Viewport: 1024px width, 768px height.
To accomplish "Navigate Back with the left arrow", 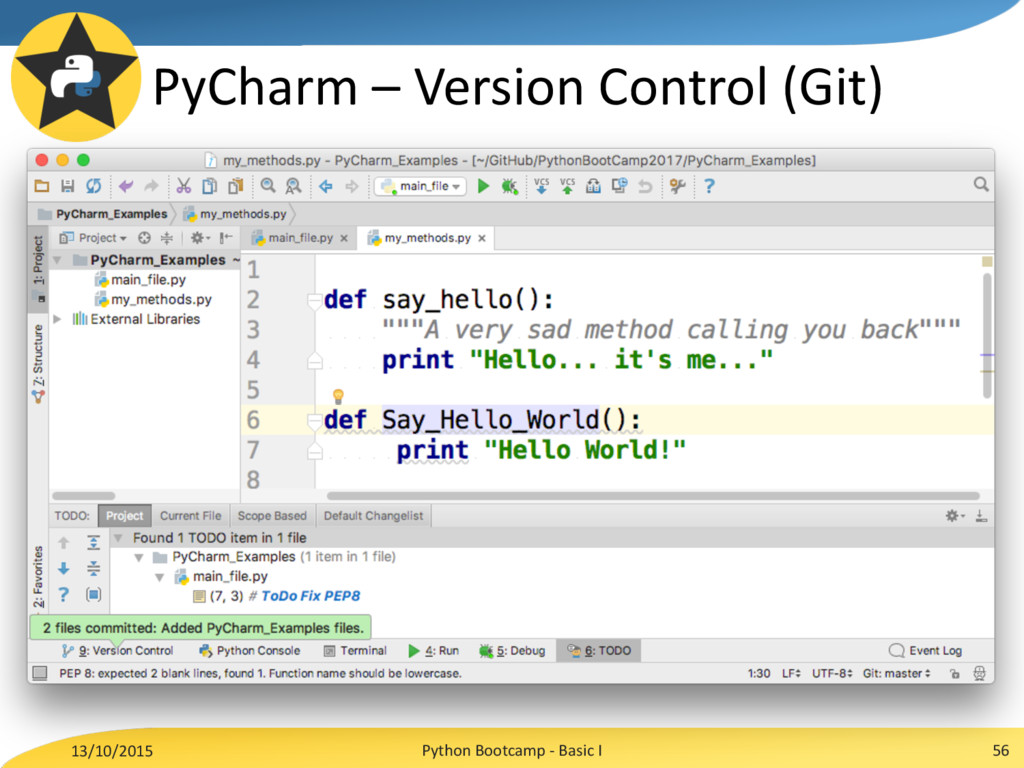I will tap(325, 186).
